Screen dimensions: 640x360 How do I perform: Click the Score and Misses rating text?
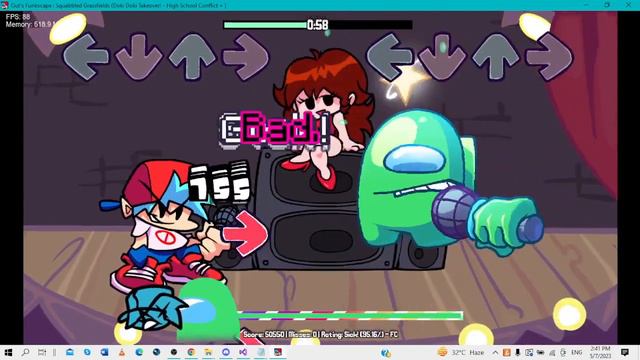pos(320,334)
